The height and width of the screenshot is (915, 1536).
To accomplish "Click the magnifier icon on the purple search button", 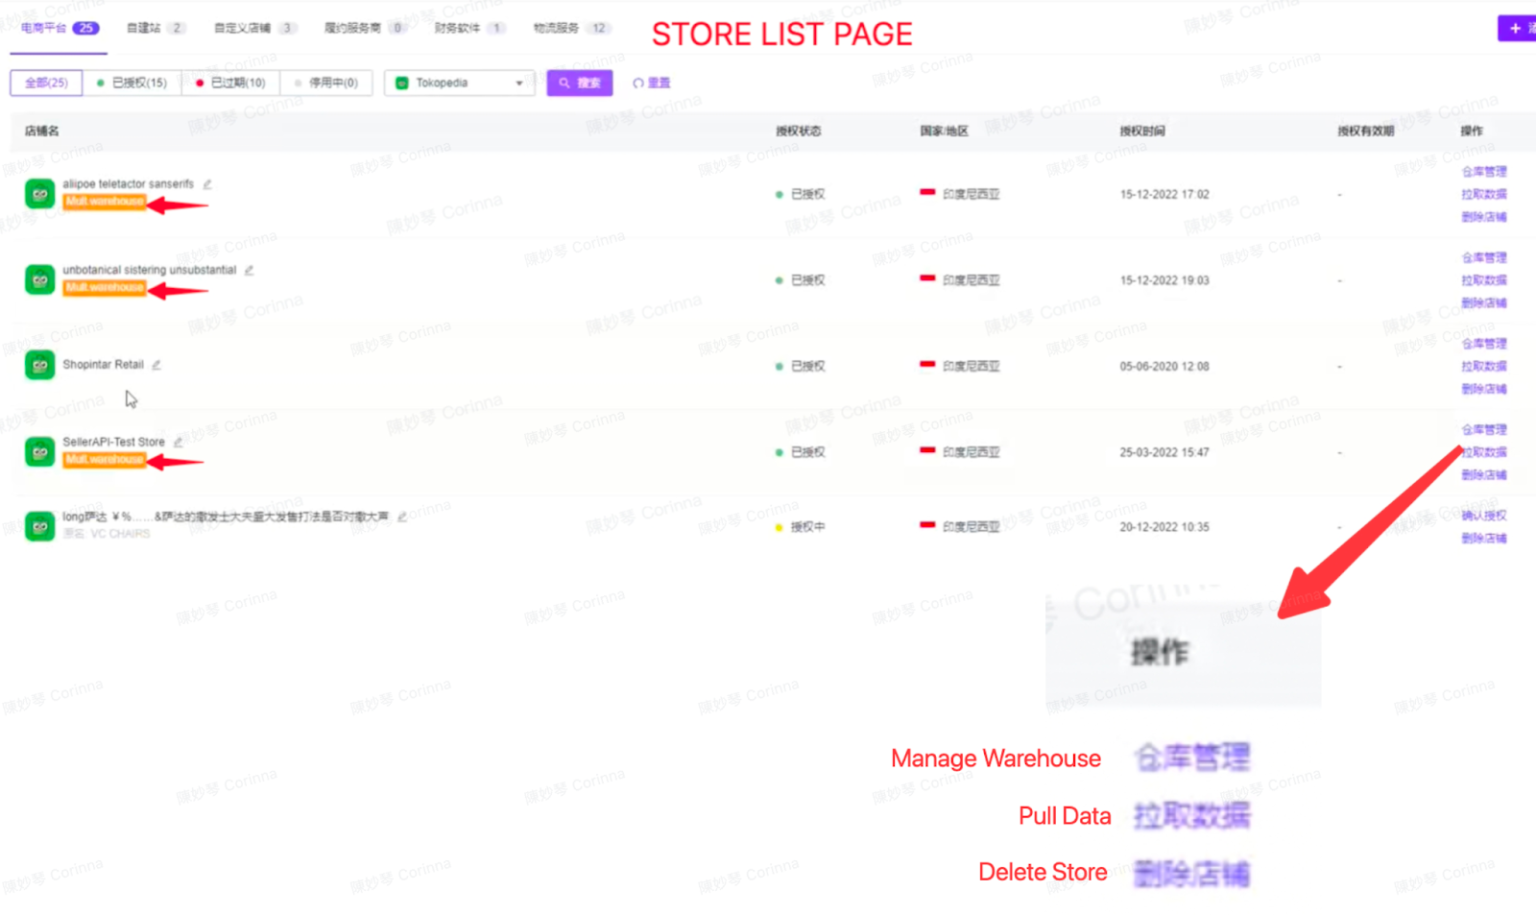I will [x=563, y=83].
